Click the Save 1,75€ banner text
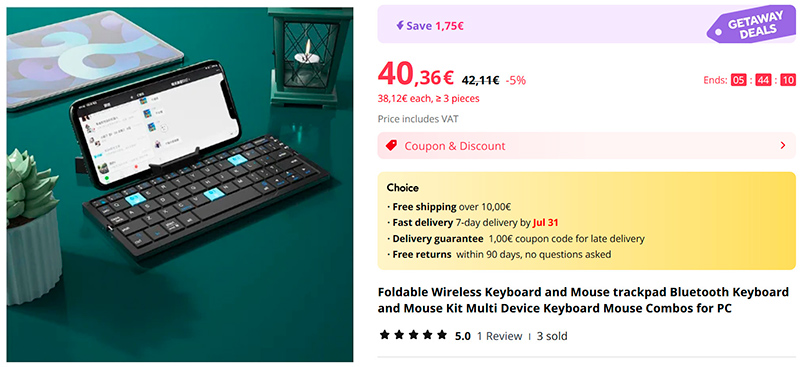Image resolution: width=800 pixels, height=367 pixels. click(x=435, y=26)
